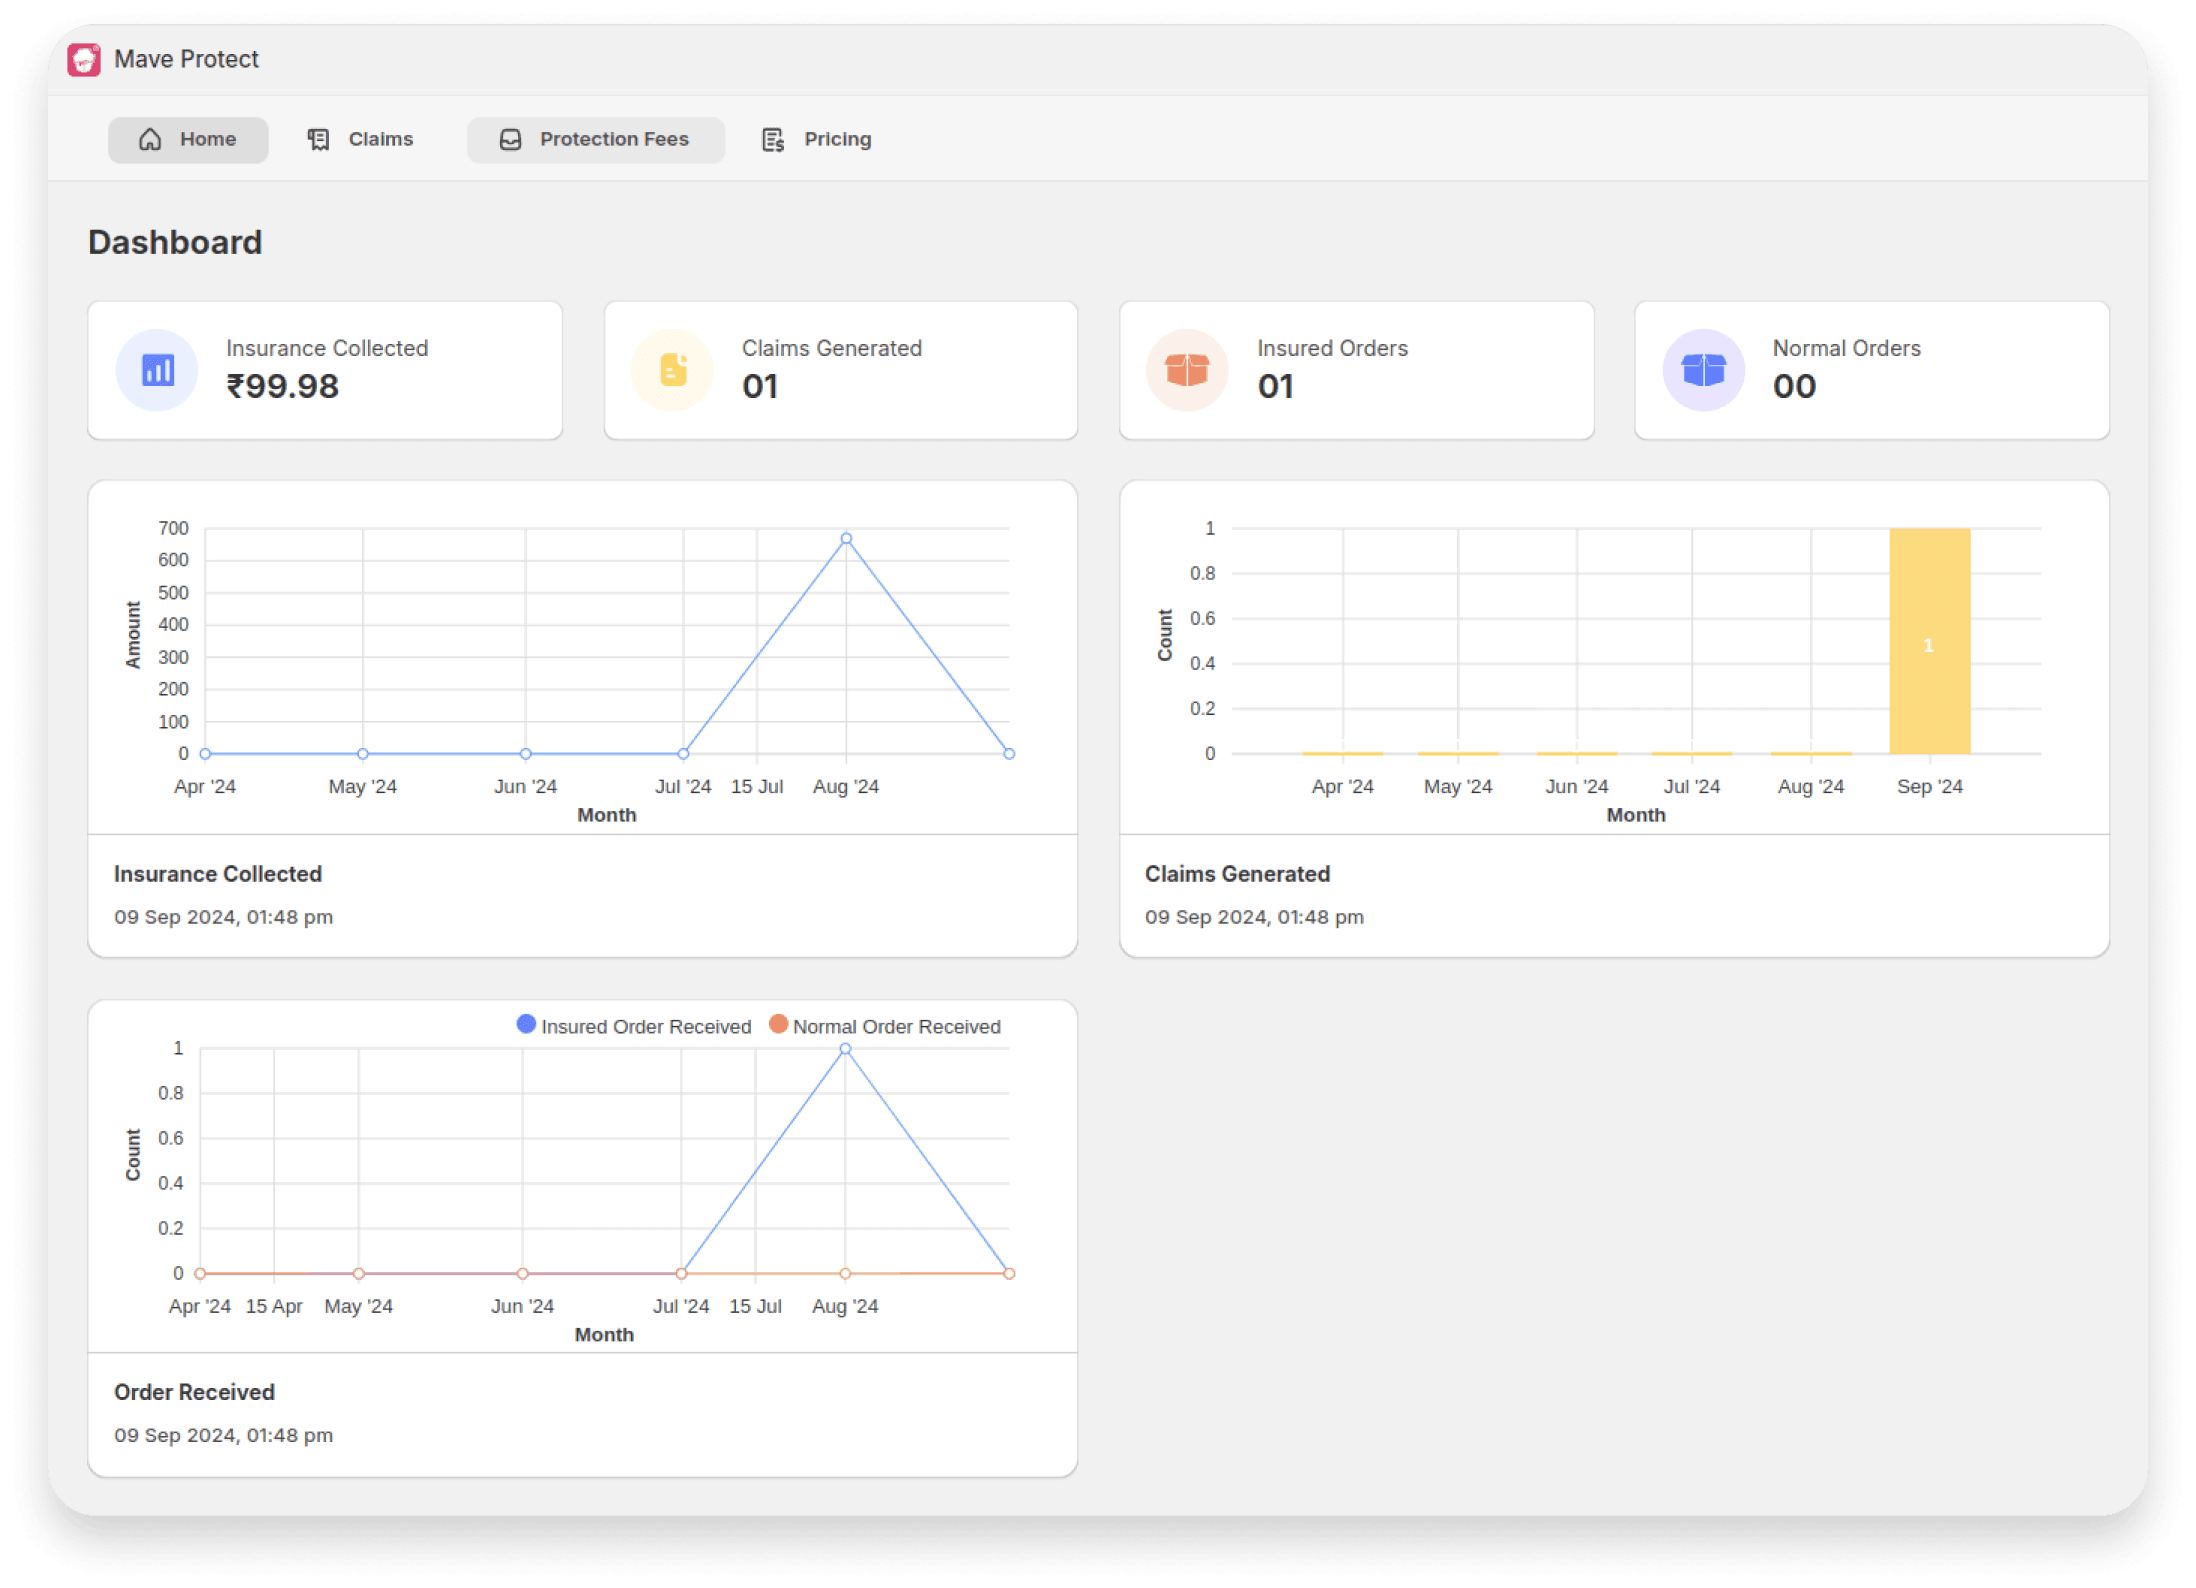Click the Pricing invoice icon
The height and width of the screenshot is (1588, 2196).
(773, 140)
